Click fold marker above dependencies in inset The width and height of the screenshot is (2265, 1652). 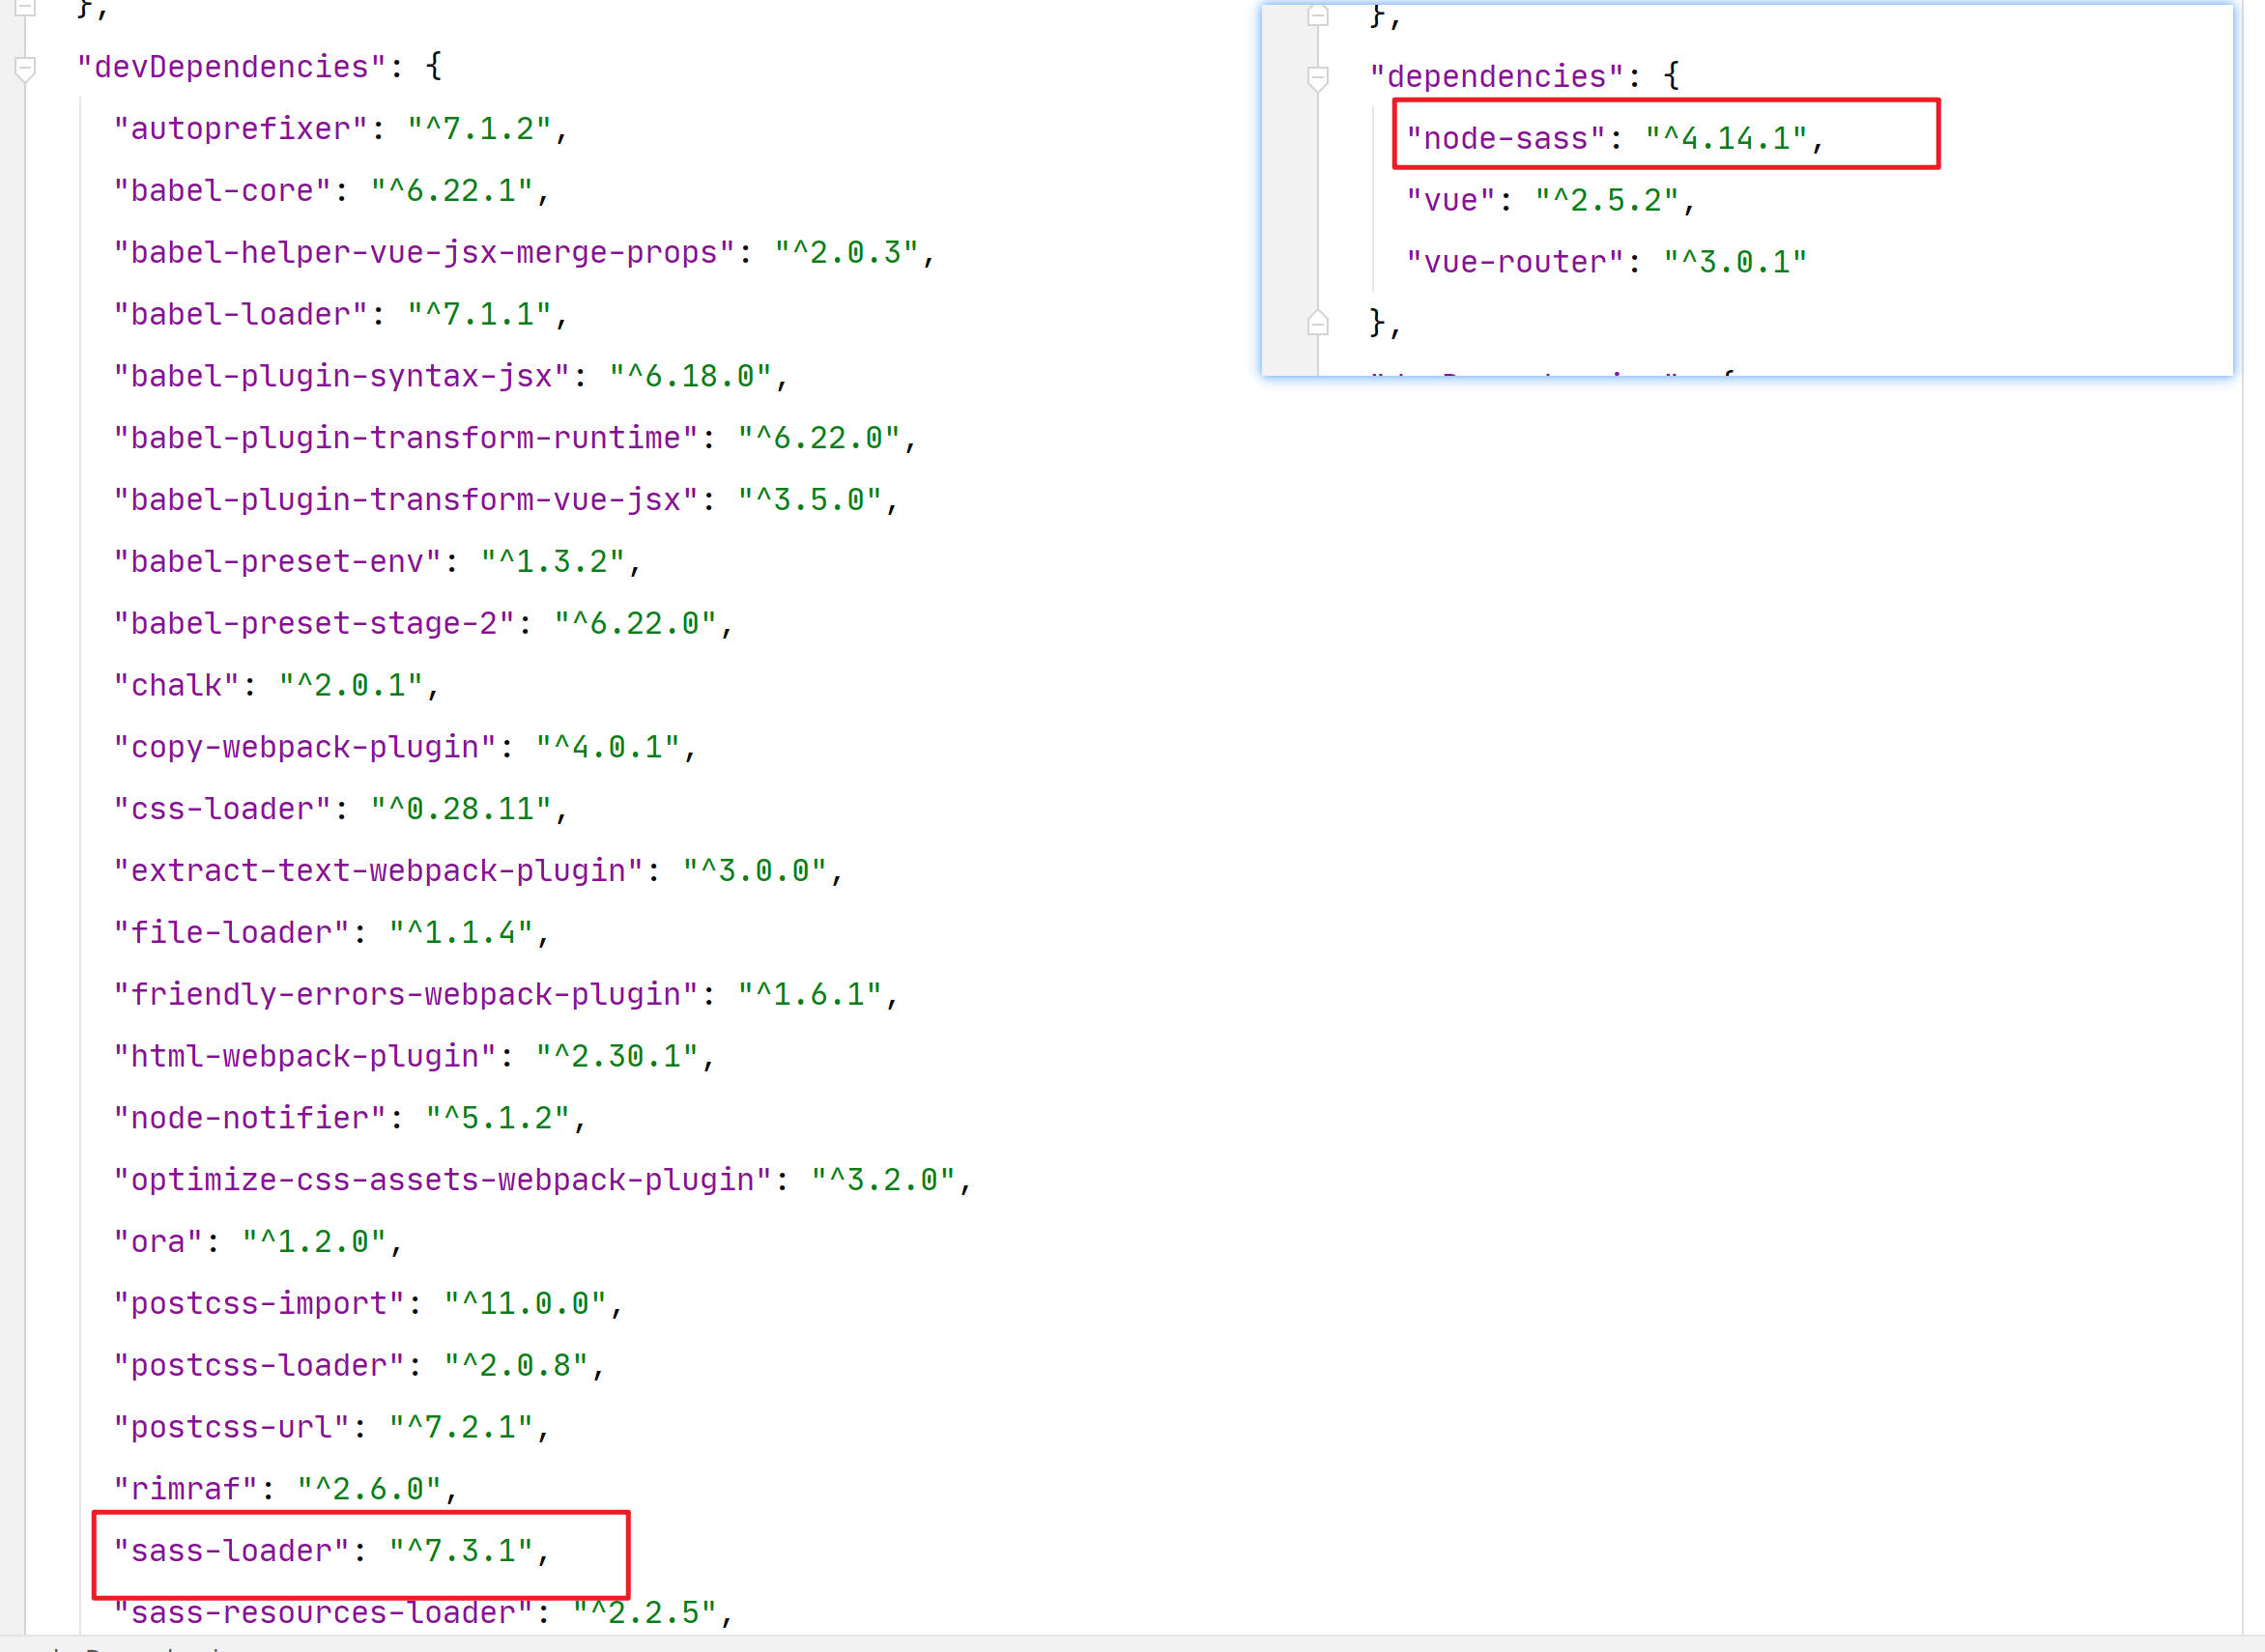[1318, 15]
